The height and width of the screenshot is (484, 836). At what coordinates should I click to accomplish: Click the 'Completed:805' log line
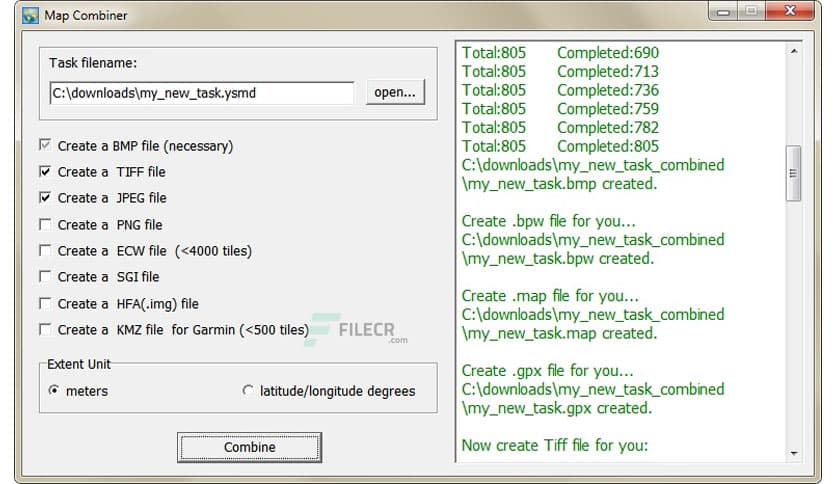coord(608,146)
